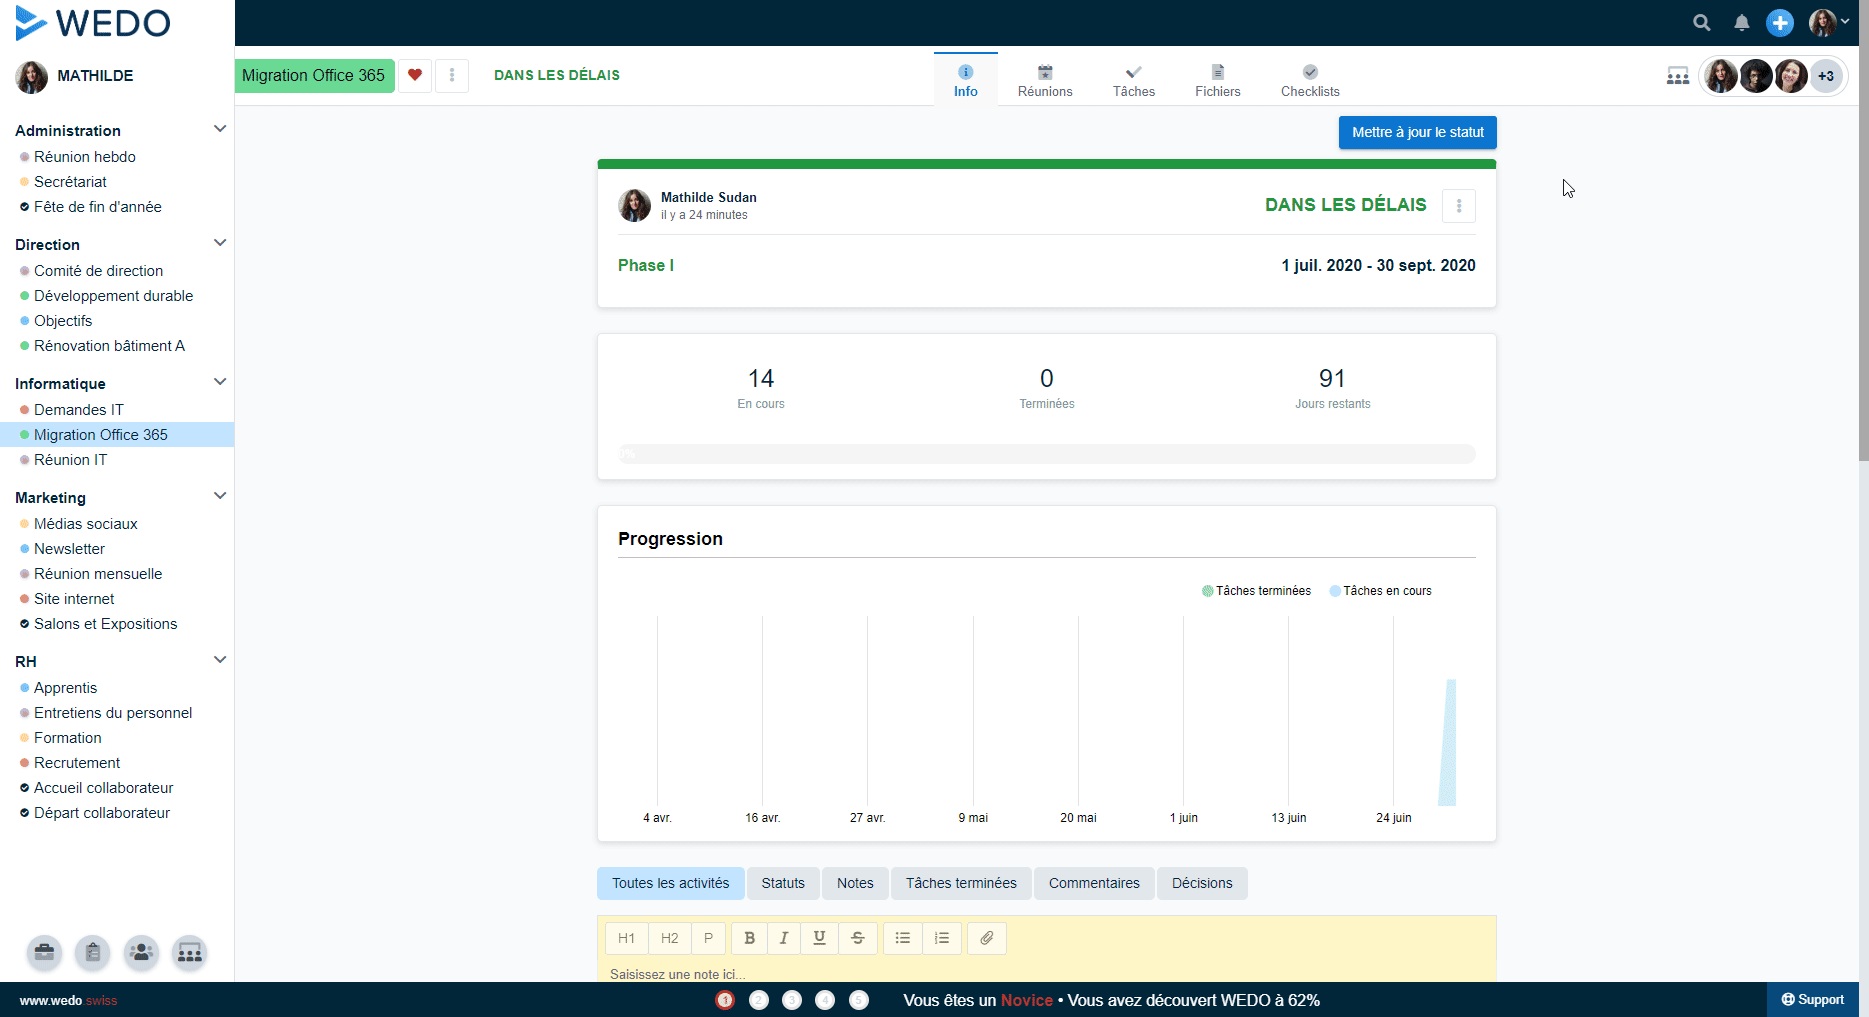The width and height of the screenshot is (1869, 1017).
Task: Collapse the Administration section
Action: pos(220,129)
